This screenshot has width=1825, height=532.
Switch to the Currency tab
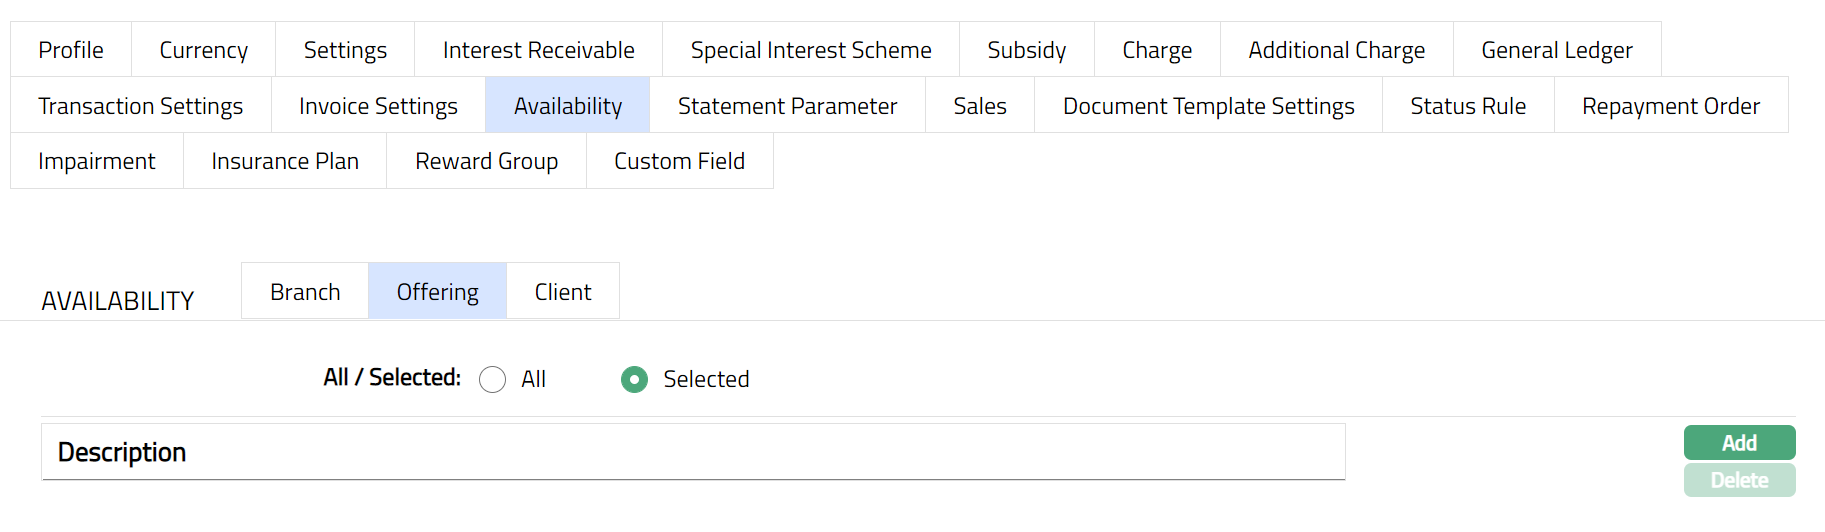tap(203, 50)
